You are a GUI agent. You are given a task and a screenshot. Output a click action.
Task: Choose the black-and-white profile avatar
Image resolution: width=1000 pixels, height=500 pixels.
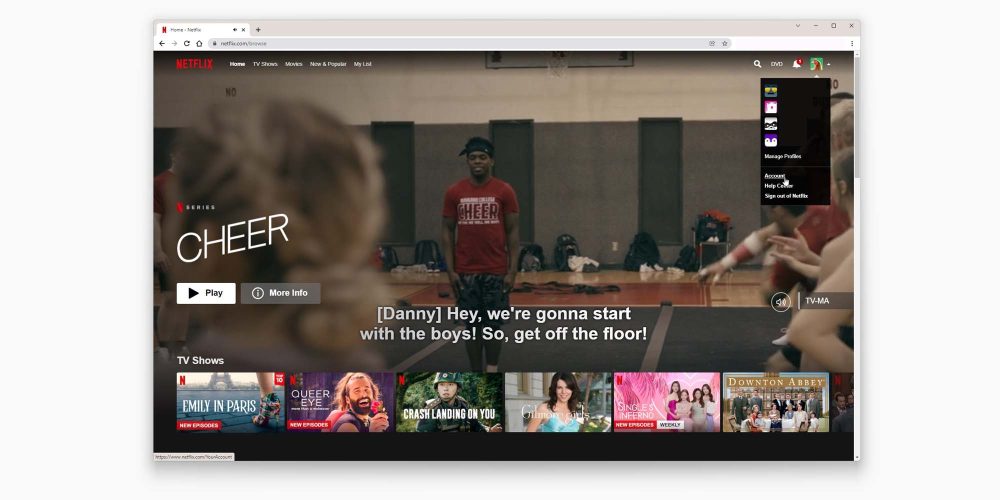click(771, 124)
